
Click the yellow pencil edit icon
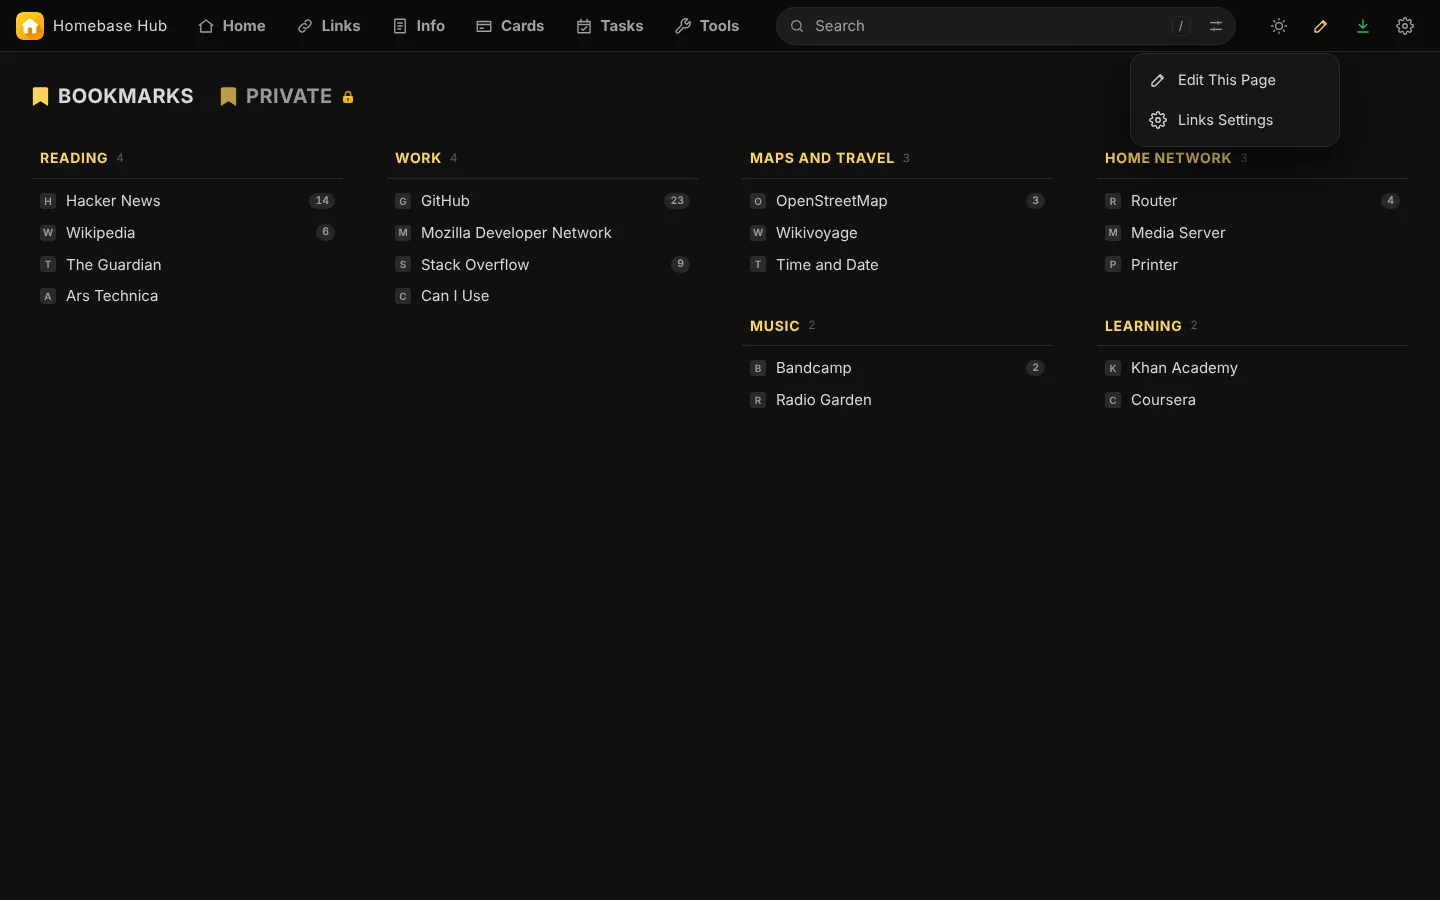(1321, 26)
